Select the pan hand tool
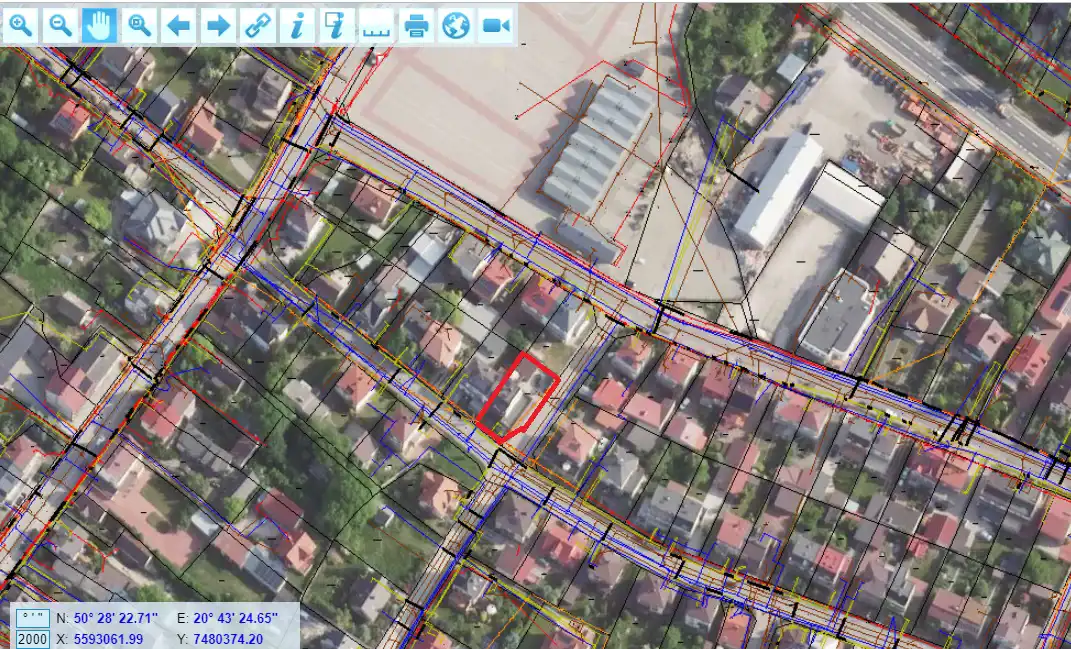 tap(99, 25)
